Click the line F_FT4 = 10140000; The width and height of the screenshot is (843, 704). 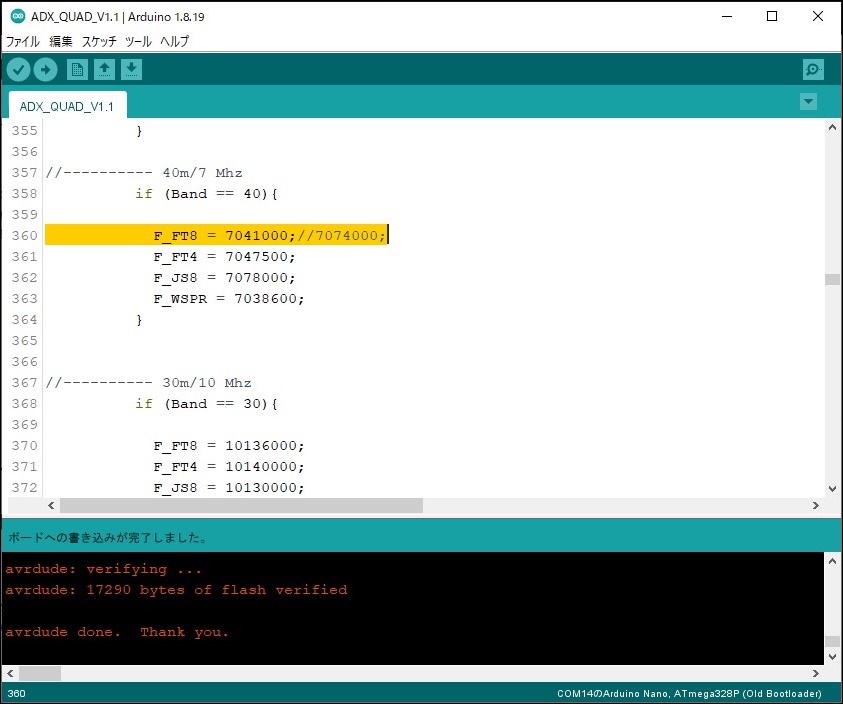228,466
